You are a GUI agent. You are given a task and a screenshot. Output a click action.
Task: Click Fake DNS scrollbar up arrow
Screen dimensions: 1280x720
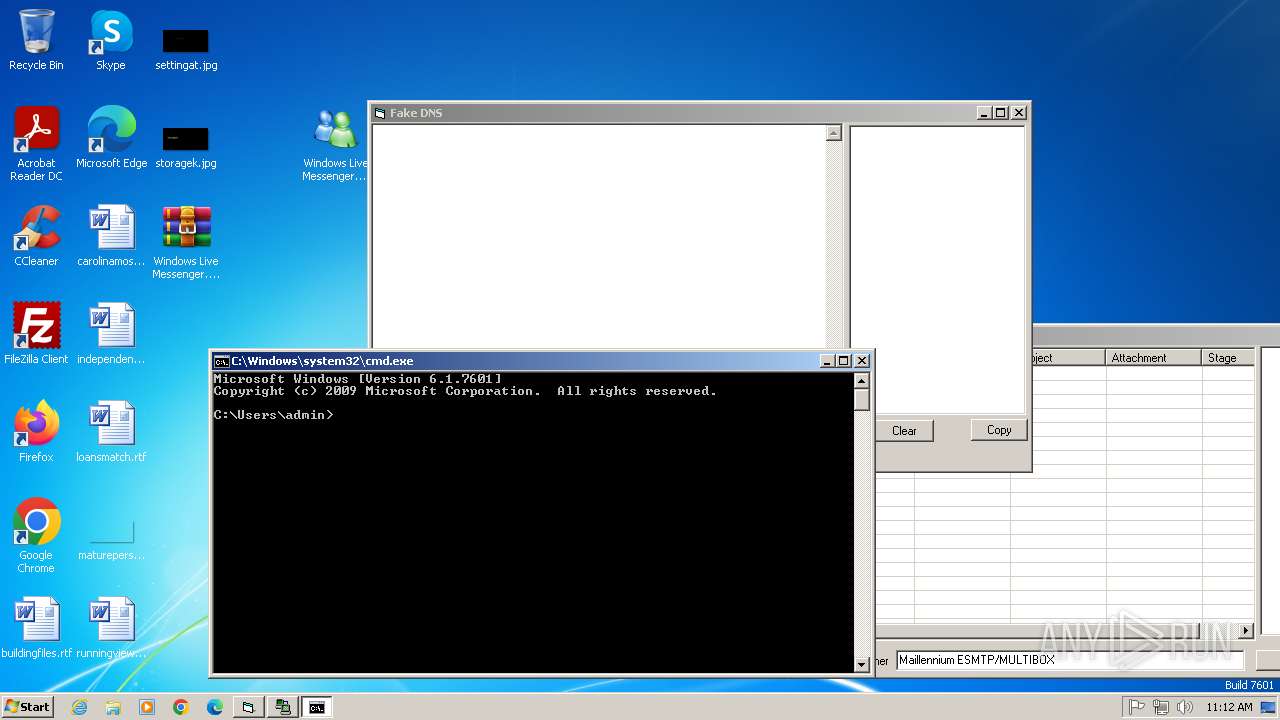[834, 133]
